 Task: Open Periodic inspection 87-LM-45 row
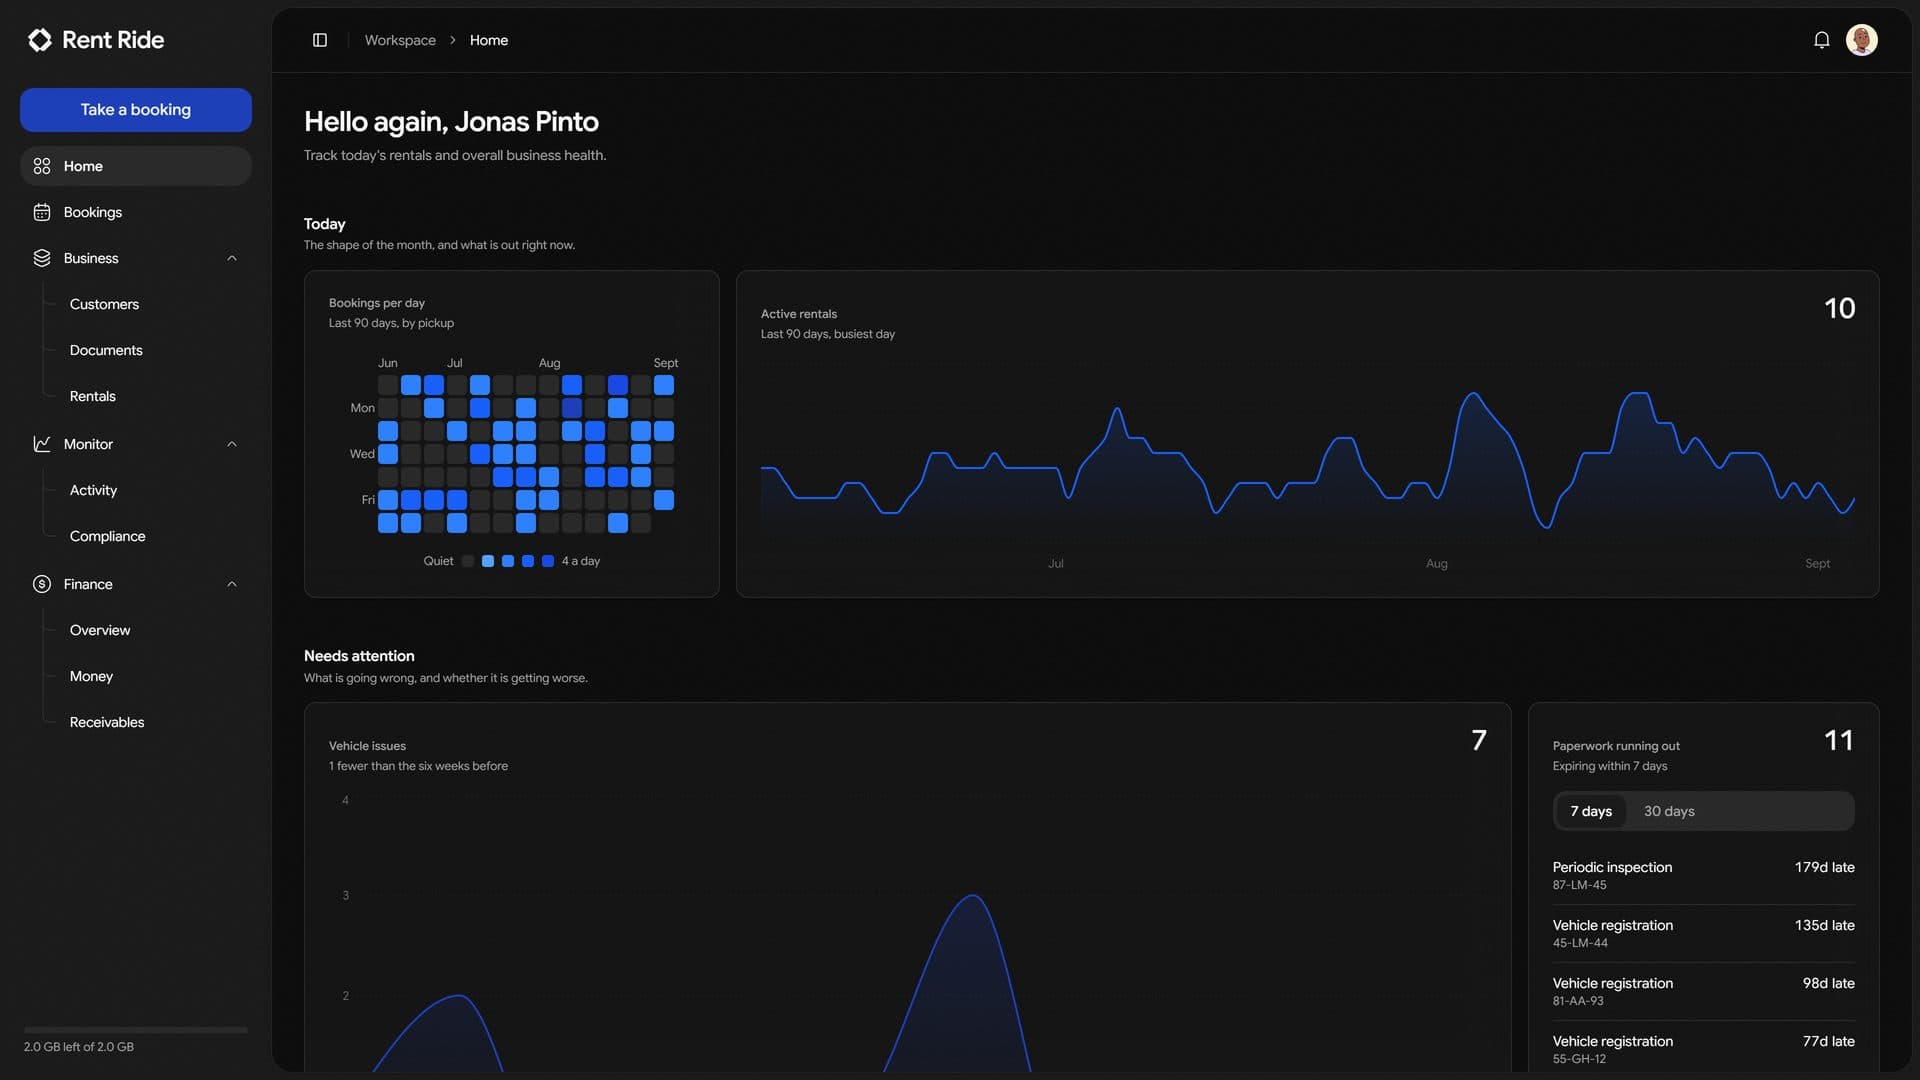click(x=1703, y=875)
